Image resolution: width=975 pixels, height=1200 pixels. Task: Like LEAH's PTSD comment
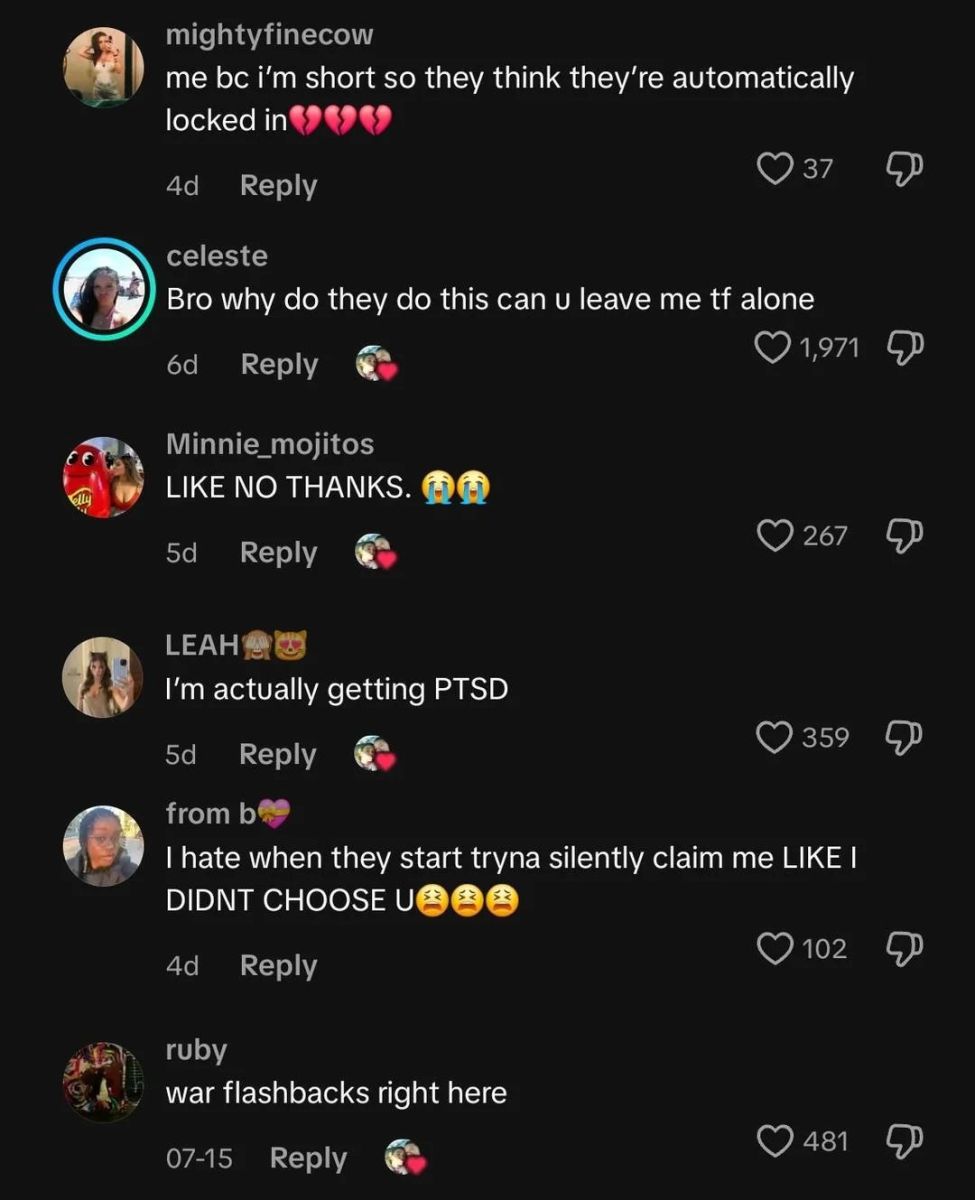775,737
